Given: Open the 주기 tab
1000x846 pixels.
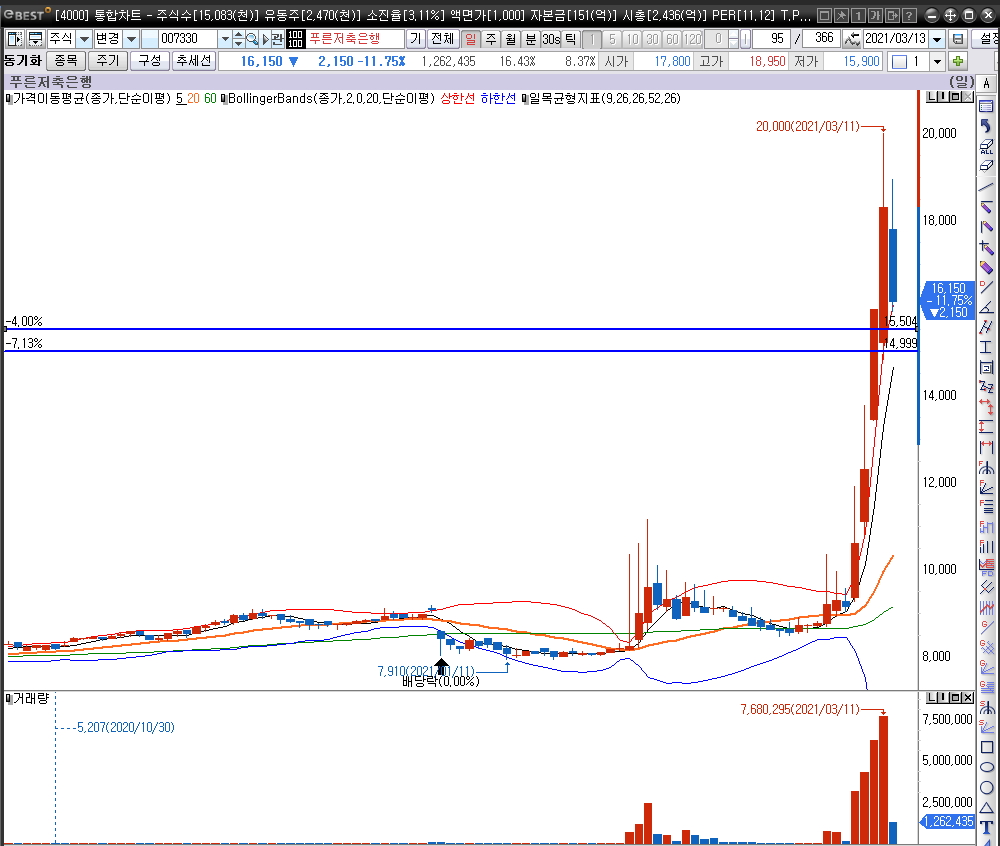Looking at the screenshot, I should click(108, 61).
